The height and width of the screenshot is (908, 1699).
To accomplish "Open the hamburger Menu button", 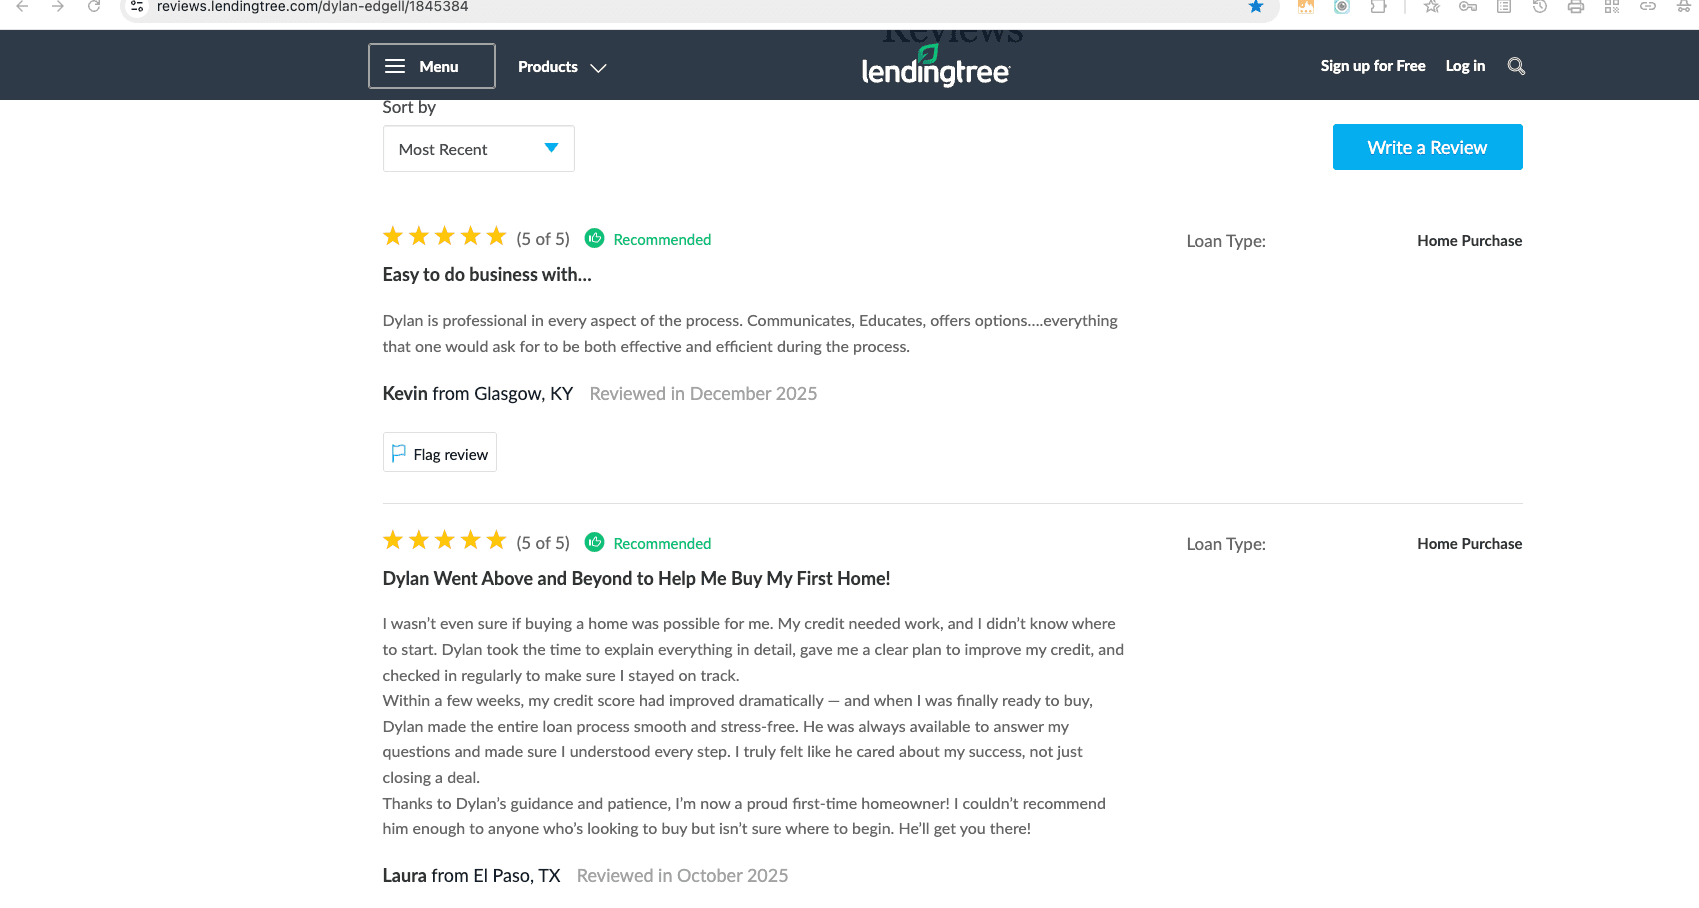I will point(432,66).
